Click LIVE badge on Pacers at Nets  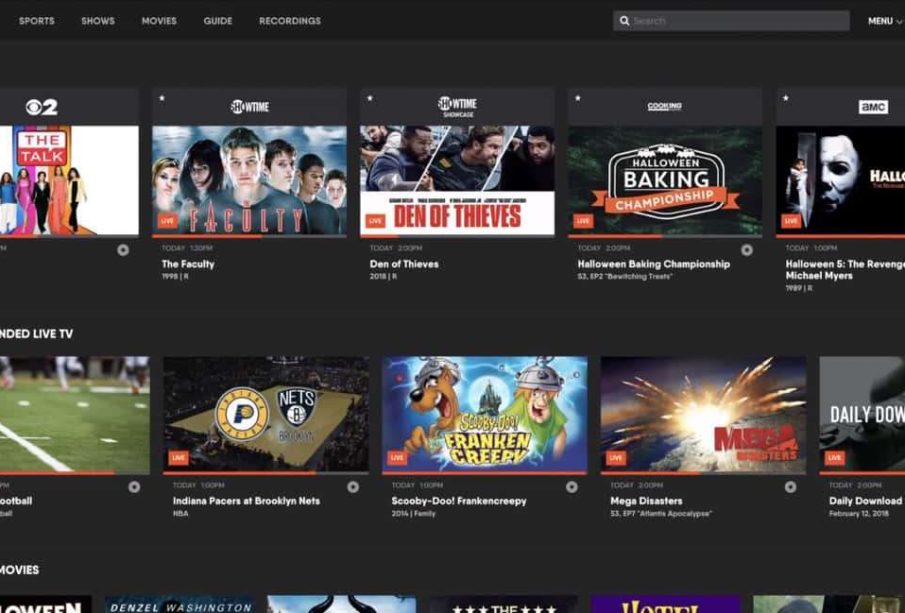point(178,458)
